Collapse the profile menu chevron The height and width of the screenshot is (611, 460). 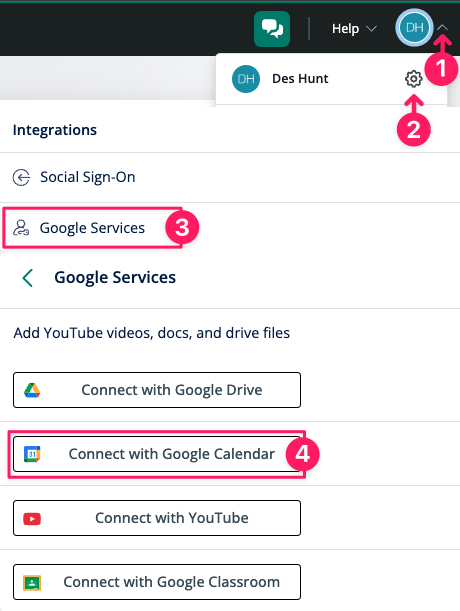442,28
